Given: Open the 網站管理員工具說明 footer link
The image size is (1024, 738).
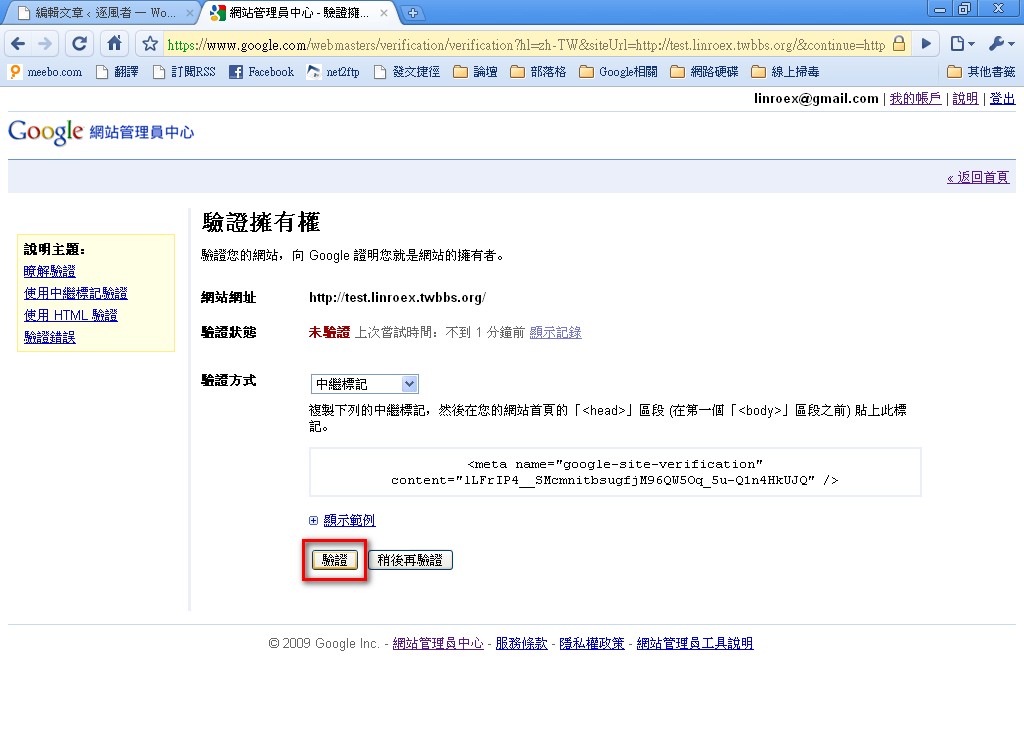Looking at the screenshot, I should 695,643.
